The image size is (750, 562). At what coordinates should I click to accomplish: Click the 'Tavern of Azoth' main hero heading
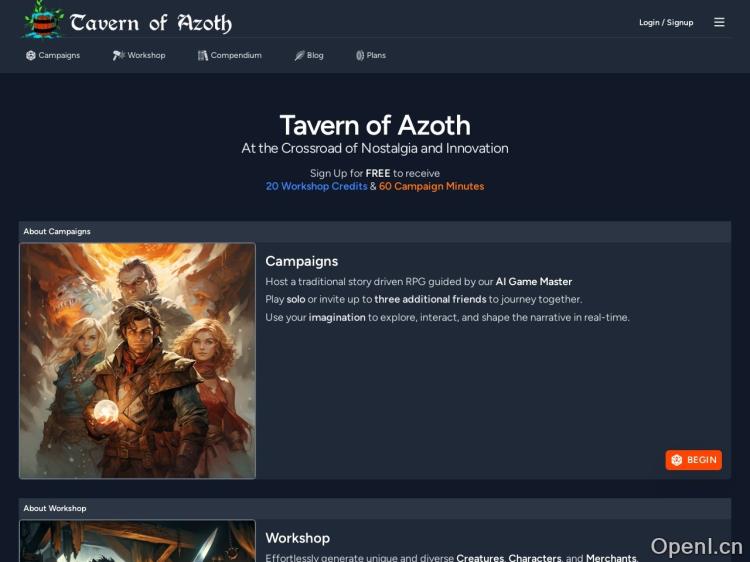[x=375, y=125]
